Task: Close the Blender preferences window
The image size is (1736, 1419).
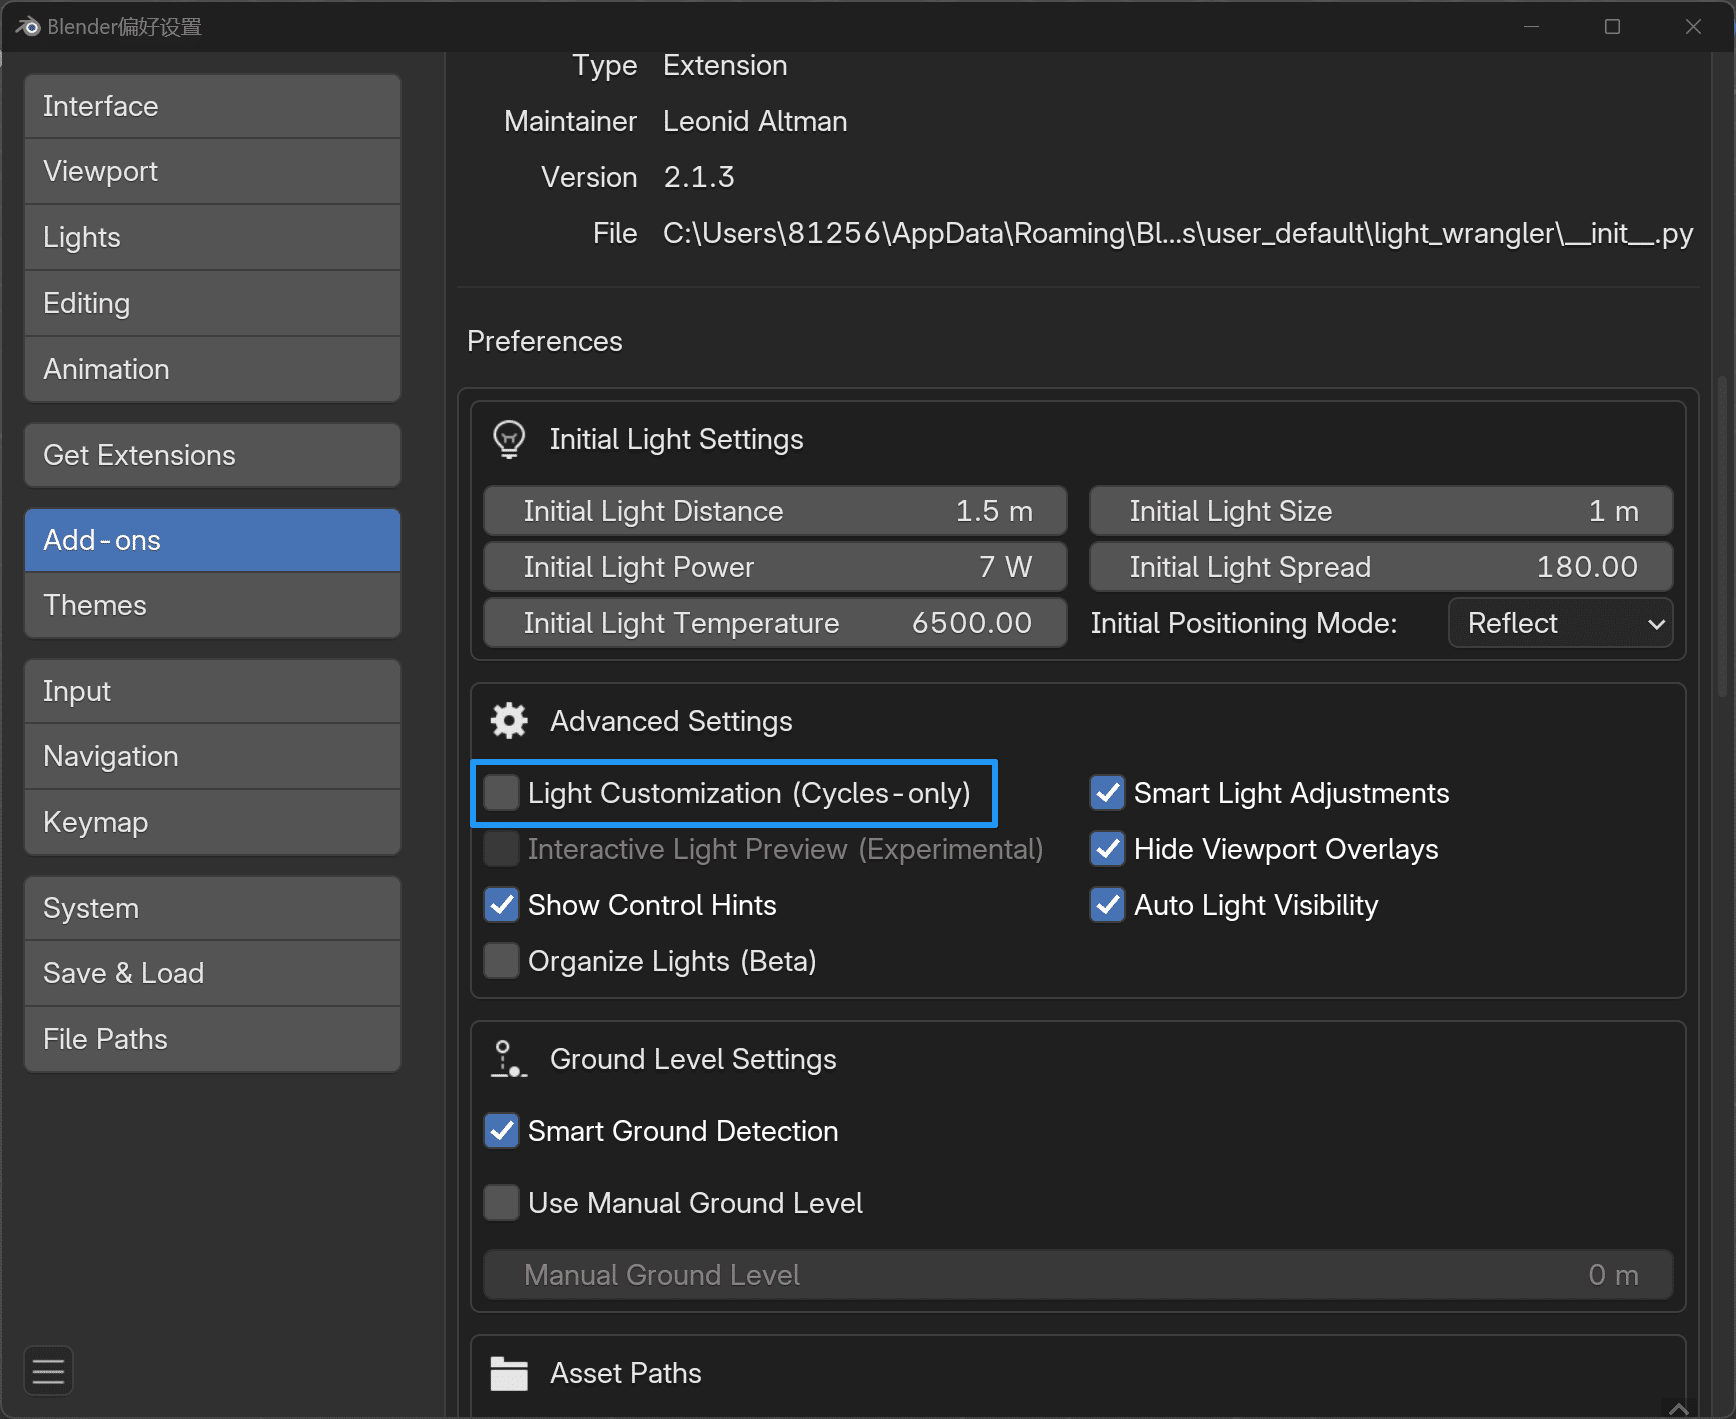Action: pyautogui.click(x=1693, y=27)
